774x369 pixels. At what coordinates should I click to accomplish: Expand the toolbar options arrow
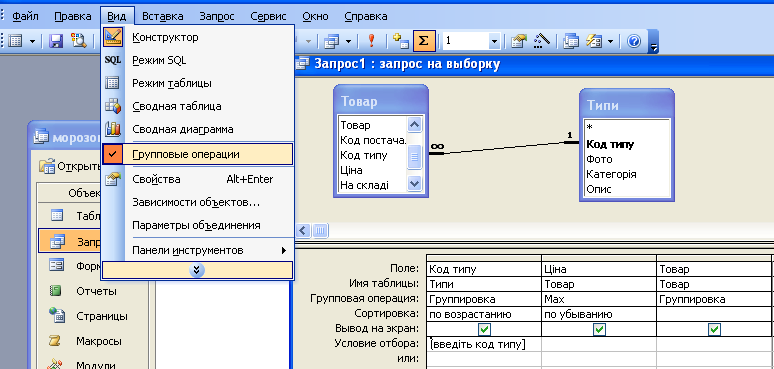[654, 41]
